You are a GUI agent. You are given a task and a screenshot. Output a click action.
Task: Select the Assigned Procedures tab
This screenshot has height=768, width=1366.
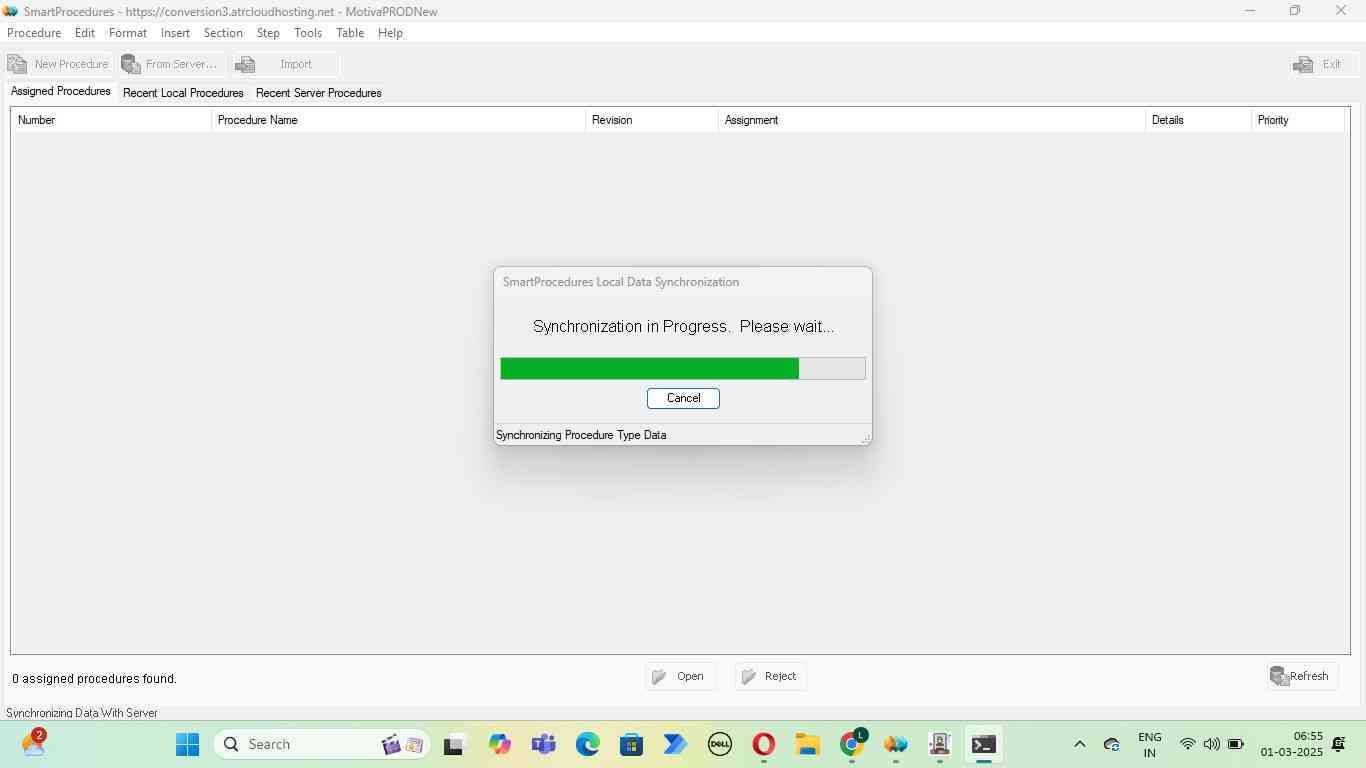pyautogui.click(x=61, y=91)
